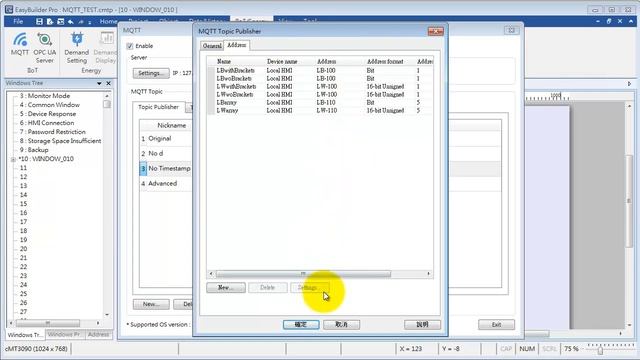Select the LBarray row
This screenshot has height=360, width=640.
point(320,102)
